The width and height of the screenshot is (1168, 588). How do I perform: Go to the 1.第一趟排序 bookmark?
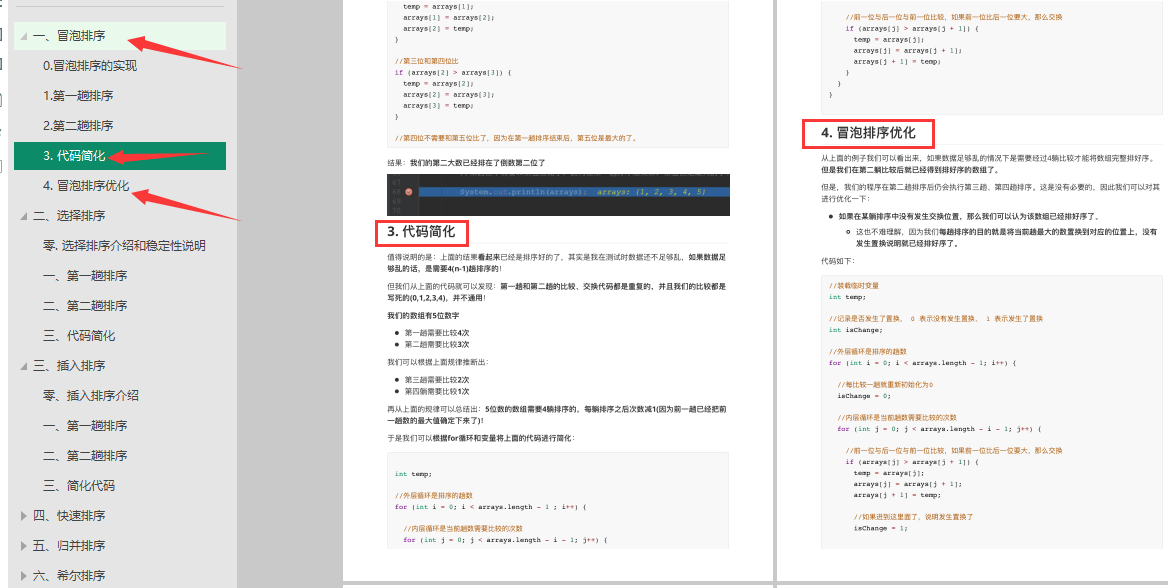coord(78,95)
